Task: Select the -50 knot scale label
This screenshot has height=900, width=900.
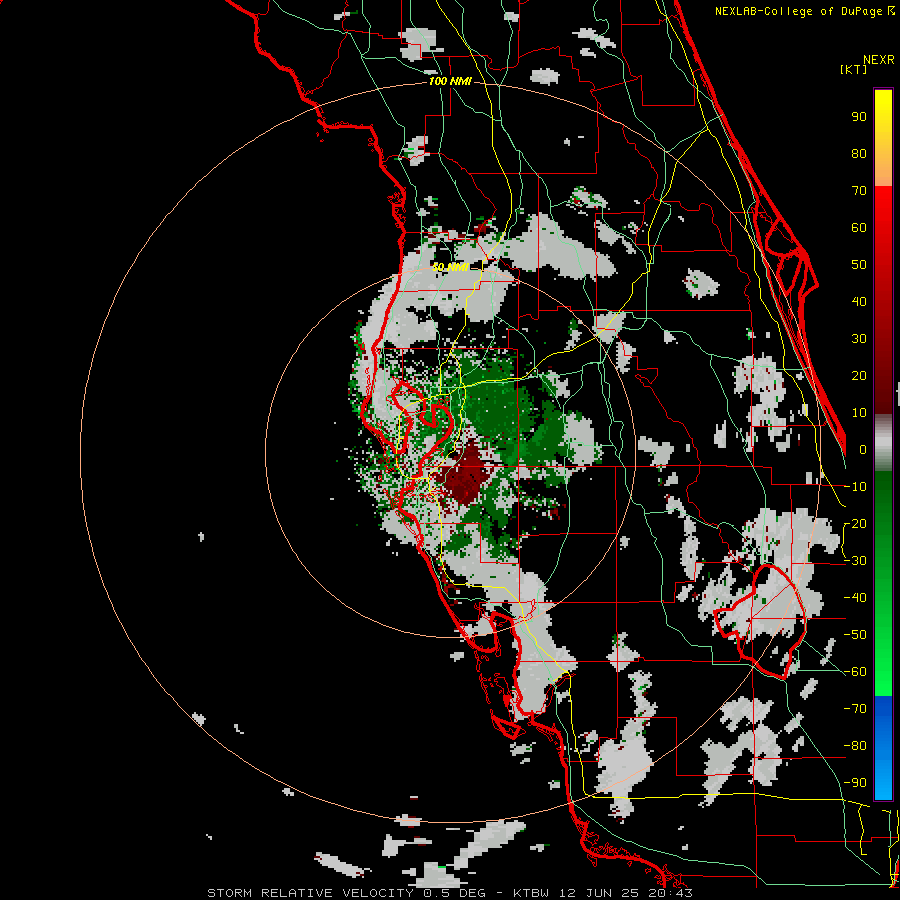Action: coord(855,635)
